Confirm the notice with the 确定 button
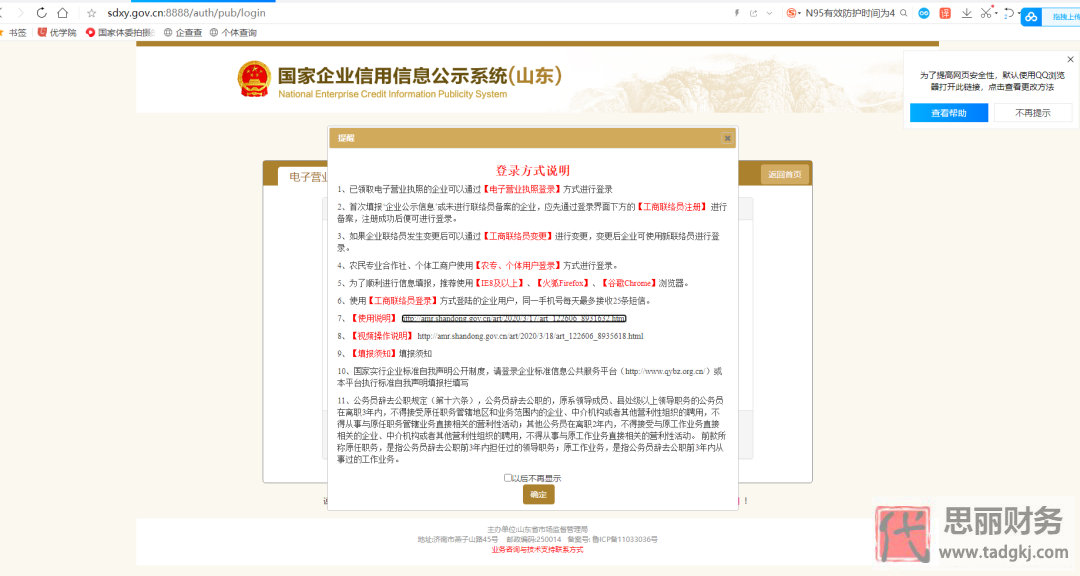The image size is (1080, 576). point(538,493)
